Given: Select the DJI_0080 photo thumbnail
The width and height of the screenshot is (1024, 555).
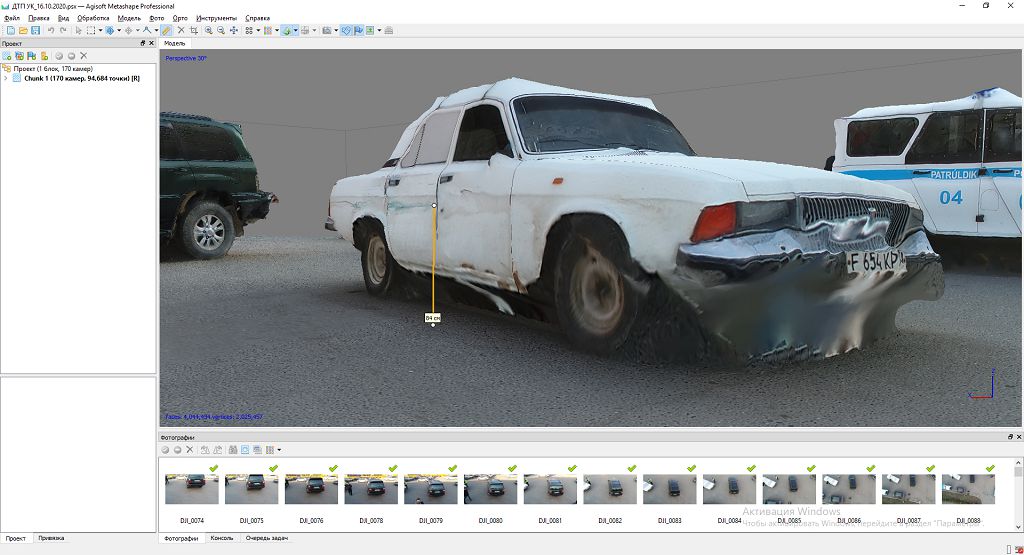Looking at the screenshot, I should click(490, 489).
